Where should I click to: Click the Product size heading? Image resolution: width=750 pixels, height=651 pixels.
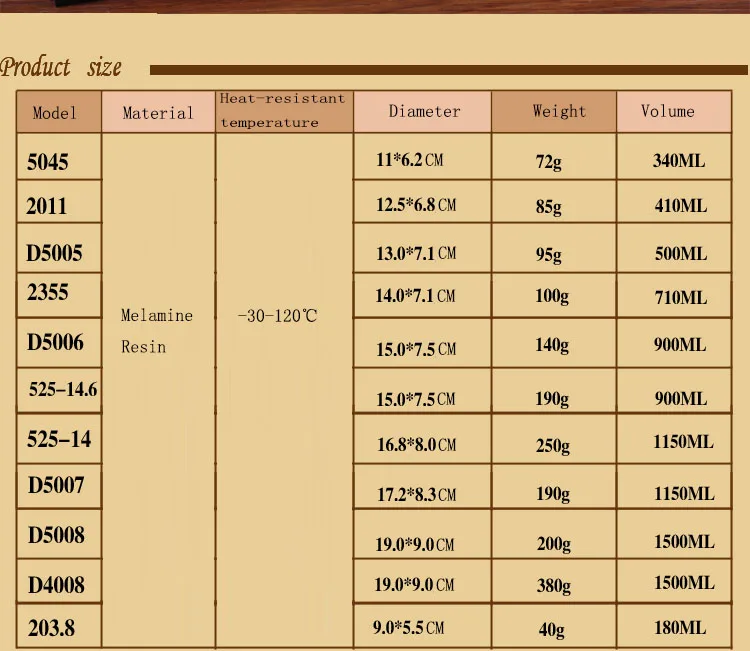point(61,67)
